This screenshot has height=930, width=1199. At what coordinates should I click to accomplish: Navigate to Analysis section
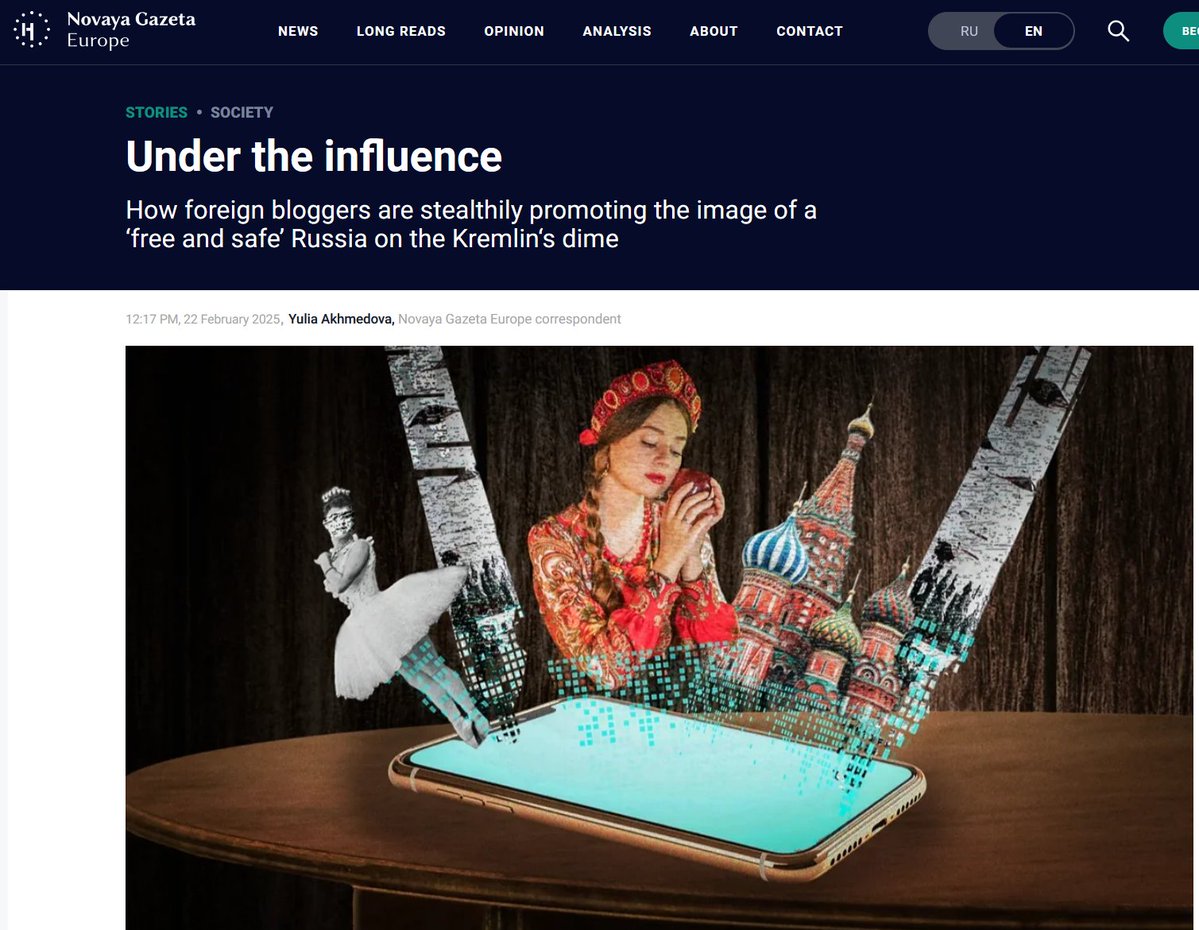pos(616,31)
